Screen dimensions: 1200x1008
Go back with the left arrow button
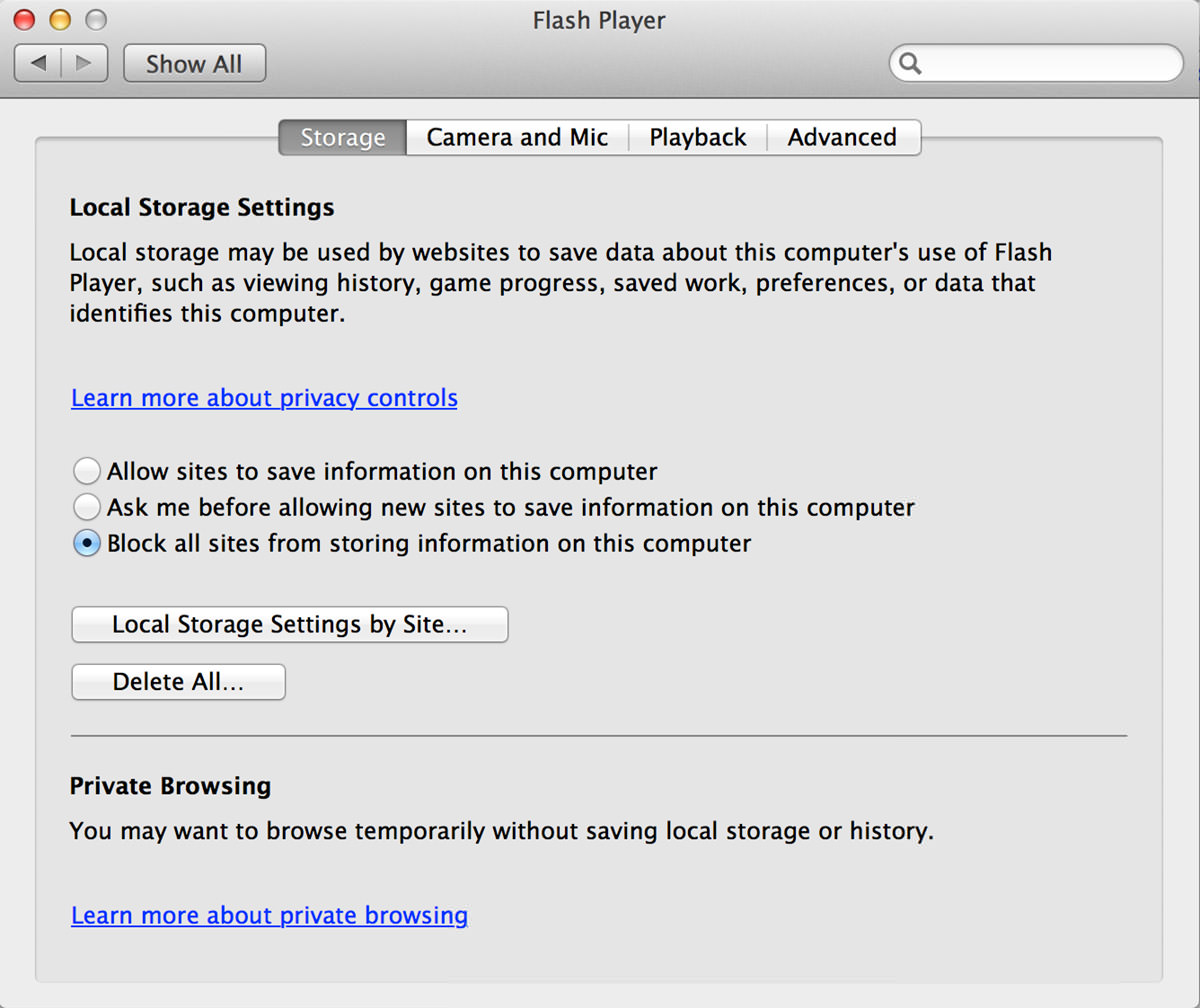(x=38, y=64)
